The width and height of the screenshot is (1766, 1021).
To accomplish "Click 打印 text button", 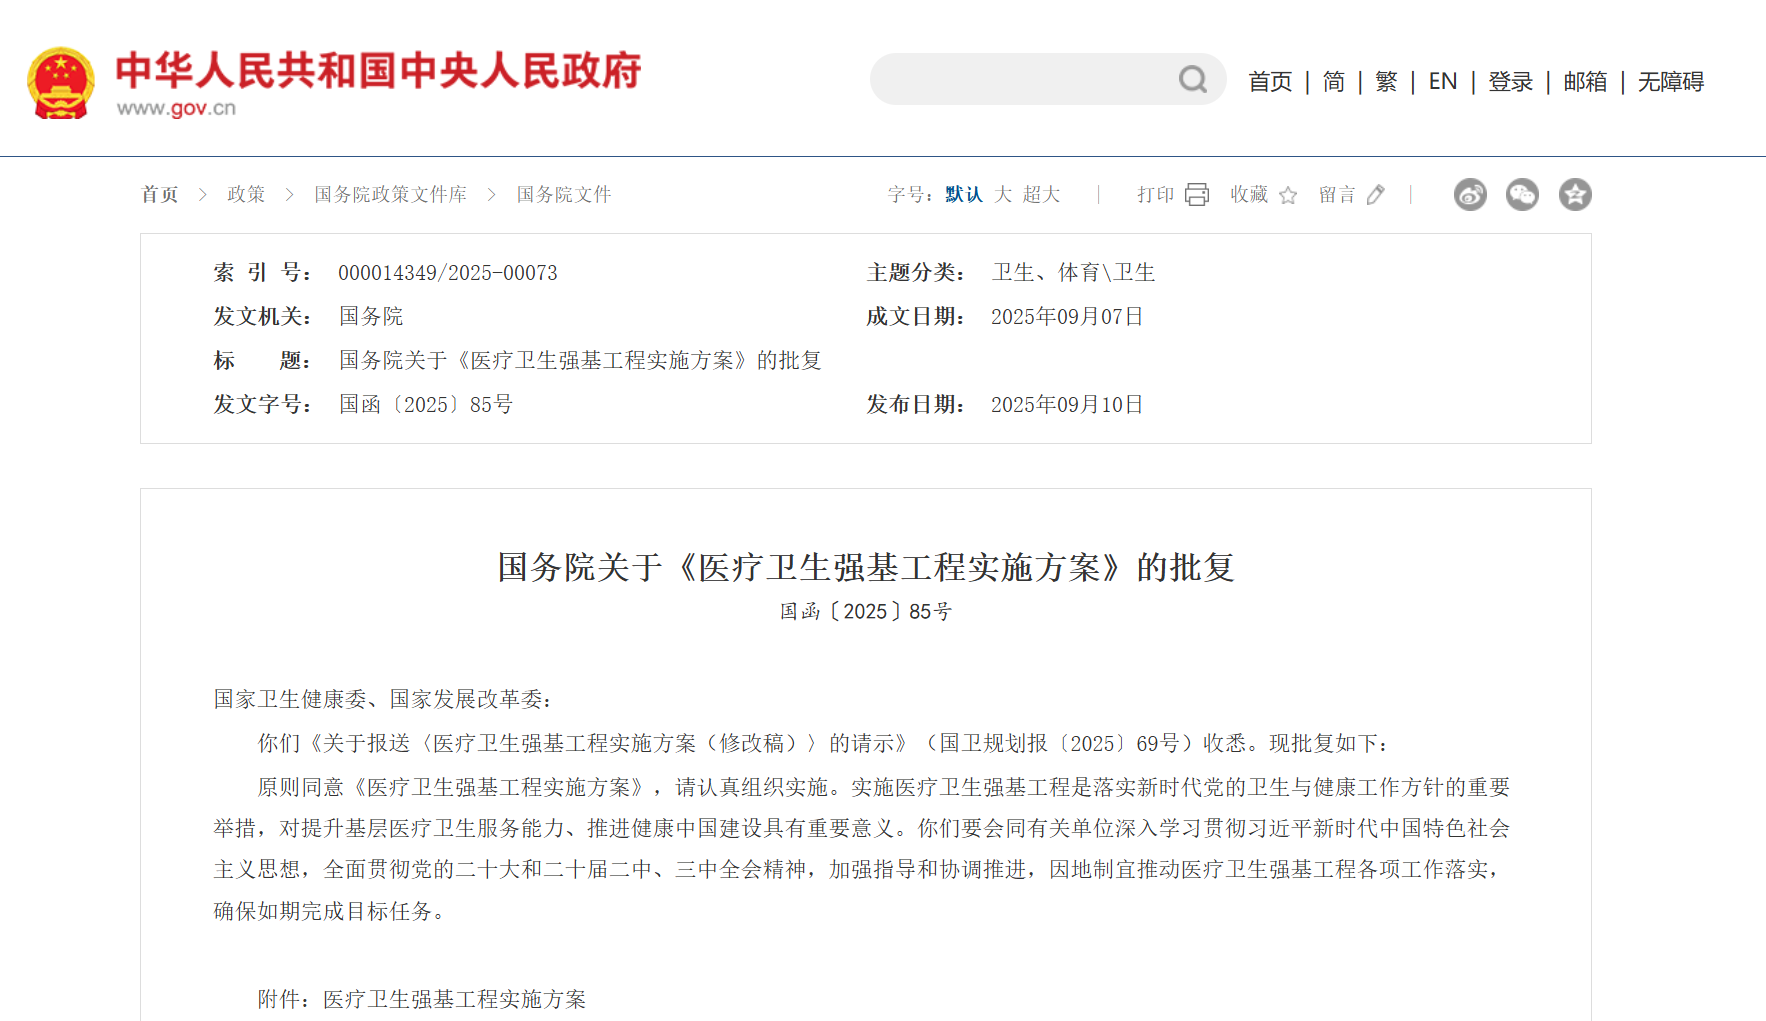I will pos(1155,194).
